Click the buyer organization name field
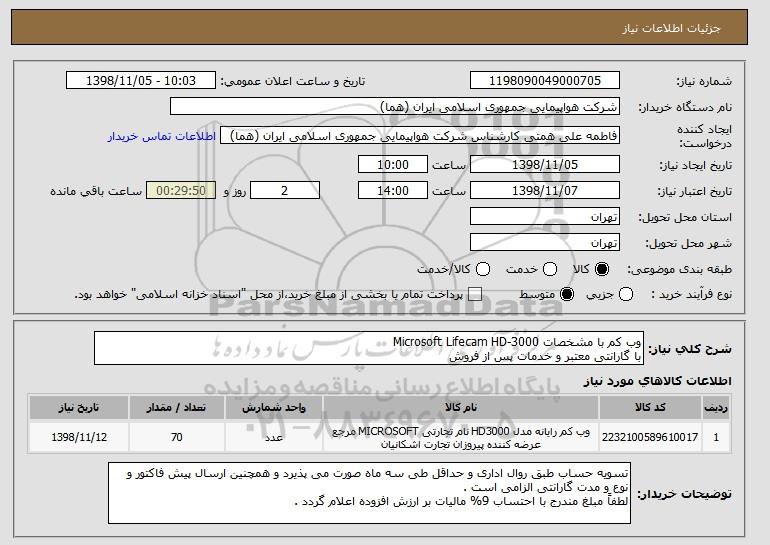This screenshot has height=545, width=770. [395, 107]
